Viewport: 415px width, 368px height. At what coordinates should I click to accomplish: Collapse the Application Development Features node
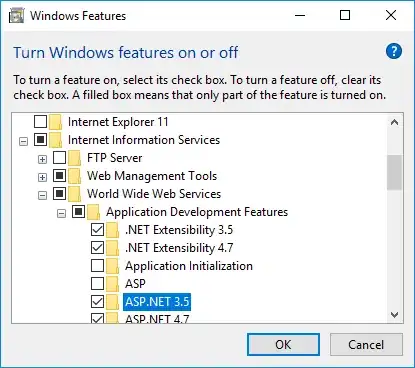pyautogui.click(x=61, y=213)
